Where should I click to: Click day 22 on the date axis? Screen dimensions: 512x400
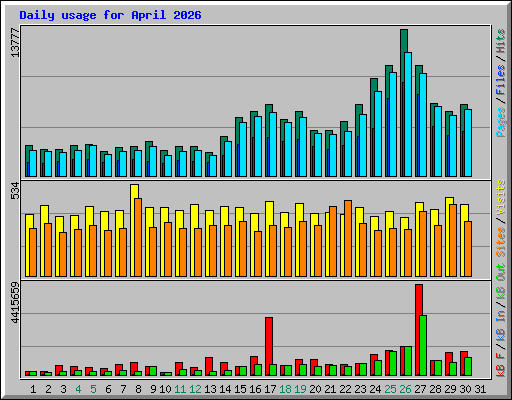(x=345, y=389)
